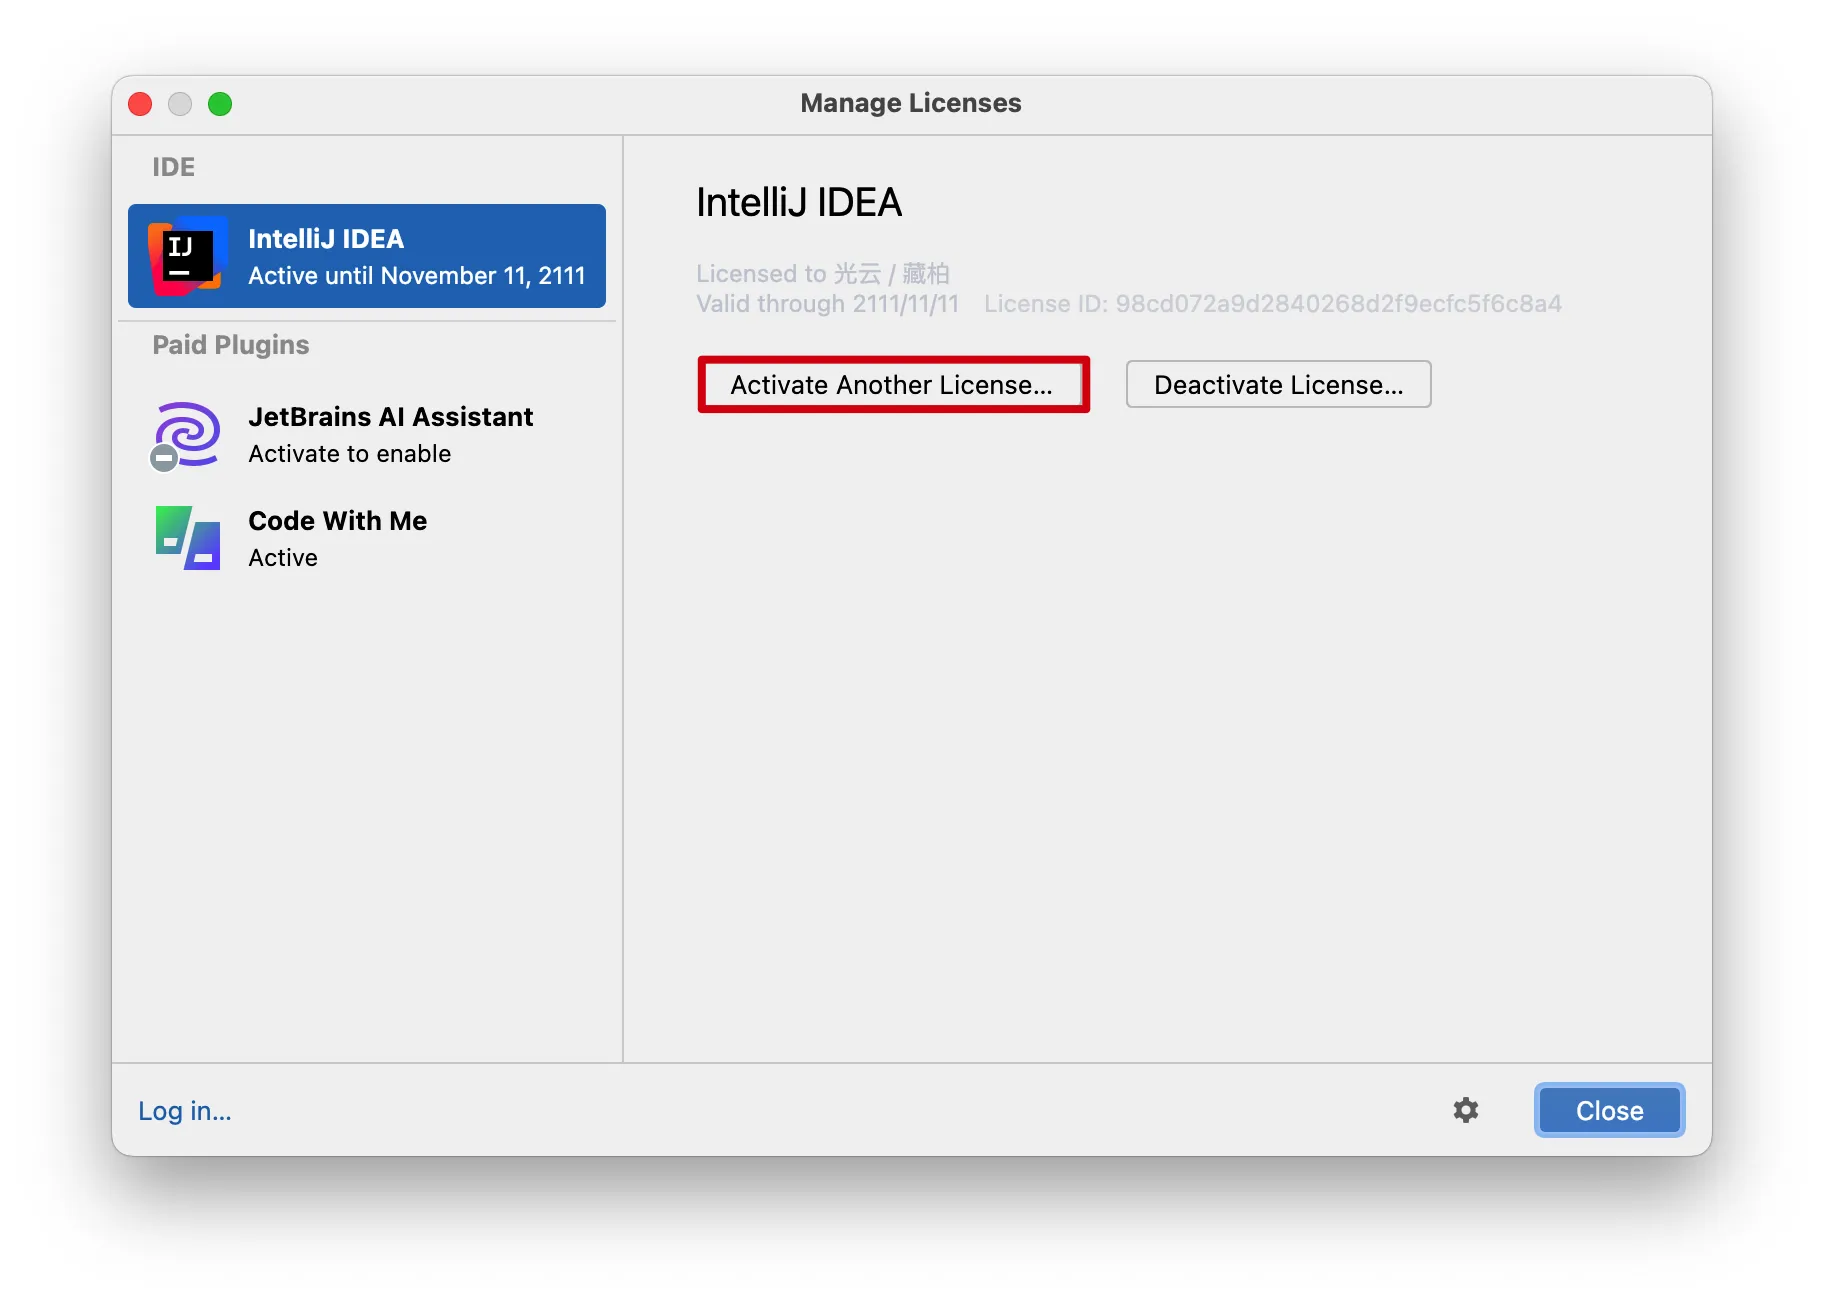This screenshot has height=1304, width=1824.
Task: Click the Paid Plugins section header
Action: (231, 345)
